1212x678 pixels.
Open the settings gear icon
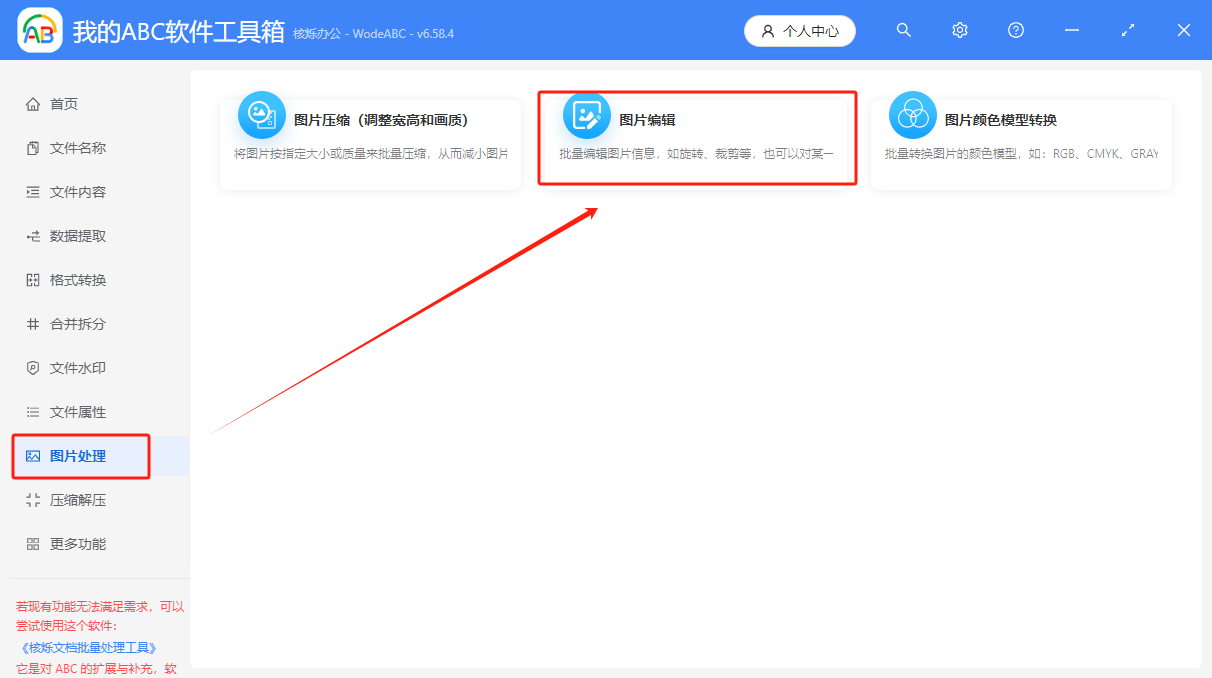click(x=960, y=30)
